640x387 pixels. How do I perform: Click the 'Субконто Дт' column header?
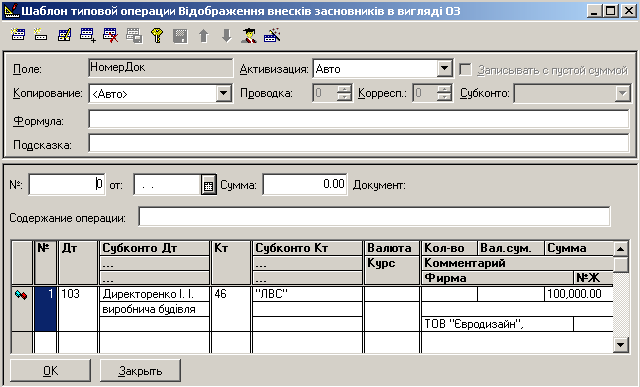(154, 248)
